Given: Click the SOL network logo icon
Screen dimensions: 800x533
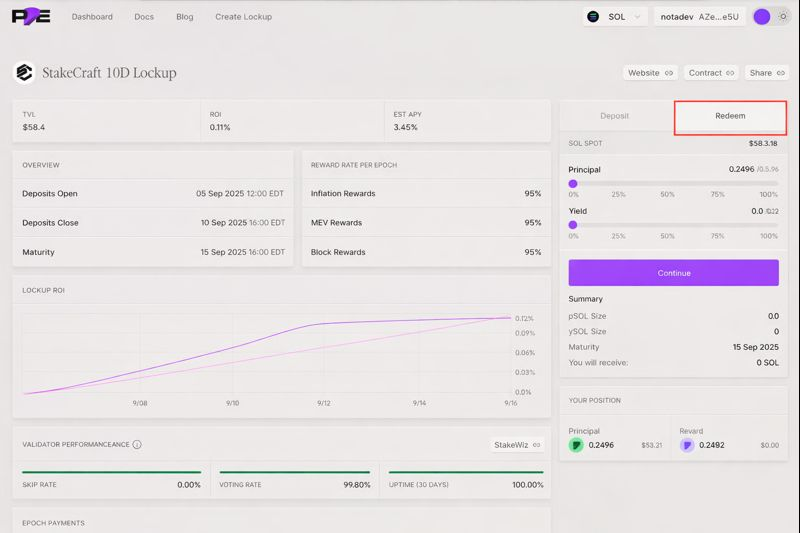Looking at the screenshot, I should (x=593, y=17).
